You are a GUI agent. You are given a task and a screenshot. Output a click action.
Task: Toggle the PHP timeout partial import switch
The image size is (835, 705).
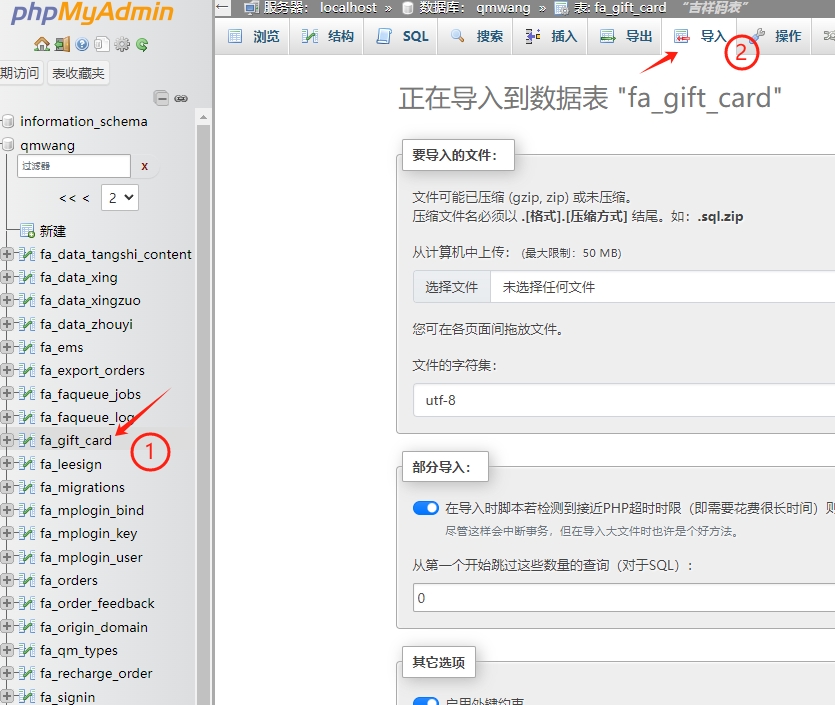426,508
